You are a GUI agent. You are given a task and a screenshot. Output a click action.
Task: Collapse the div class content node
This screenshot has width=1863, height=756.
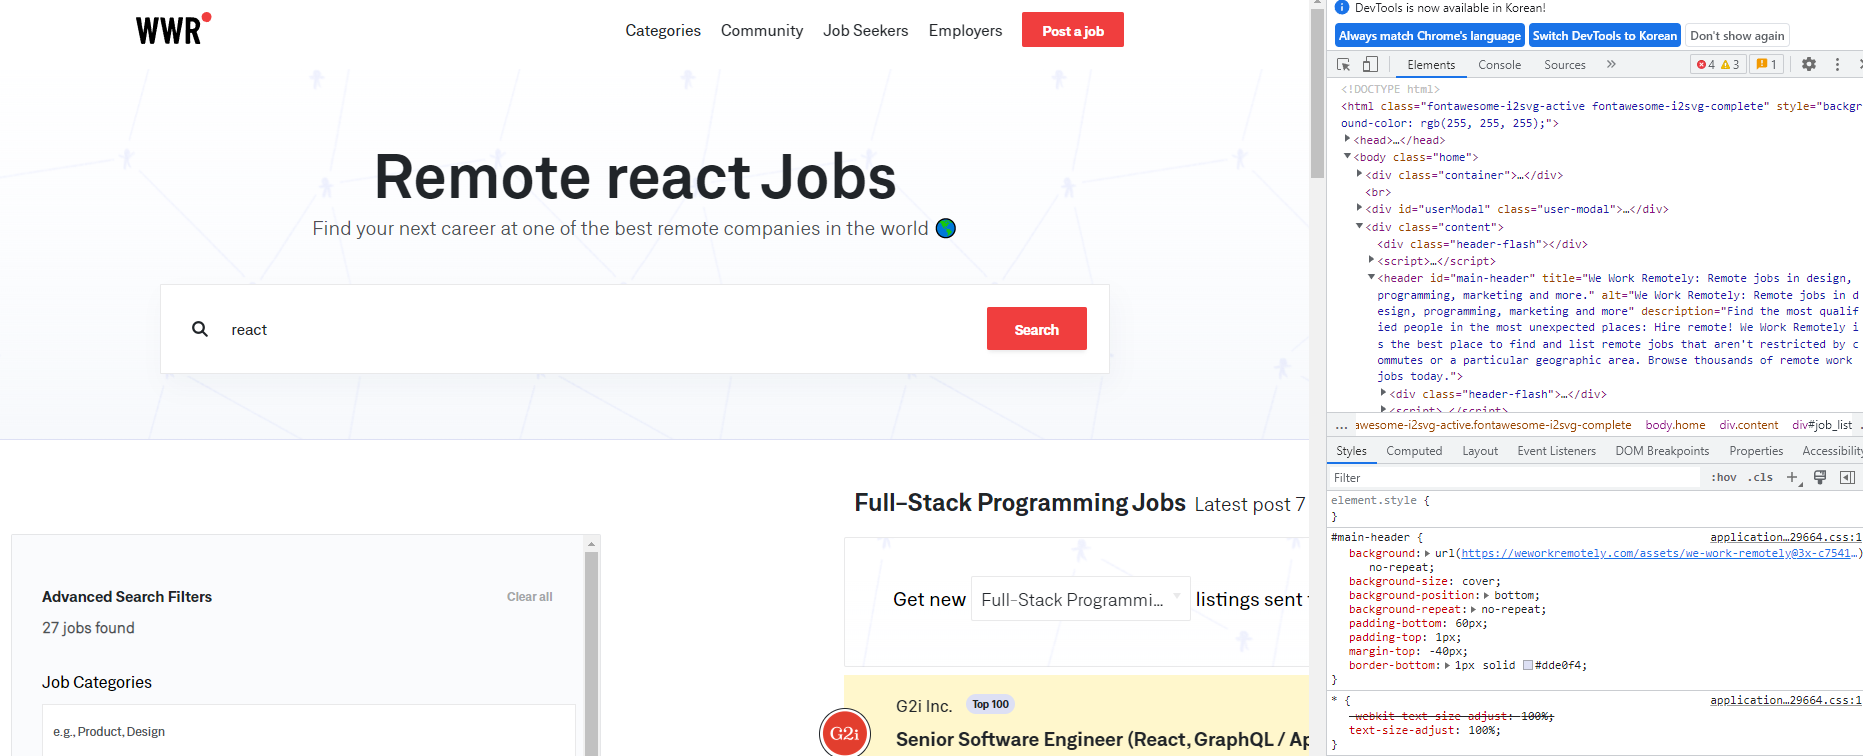pos(1360,227)
